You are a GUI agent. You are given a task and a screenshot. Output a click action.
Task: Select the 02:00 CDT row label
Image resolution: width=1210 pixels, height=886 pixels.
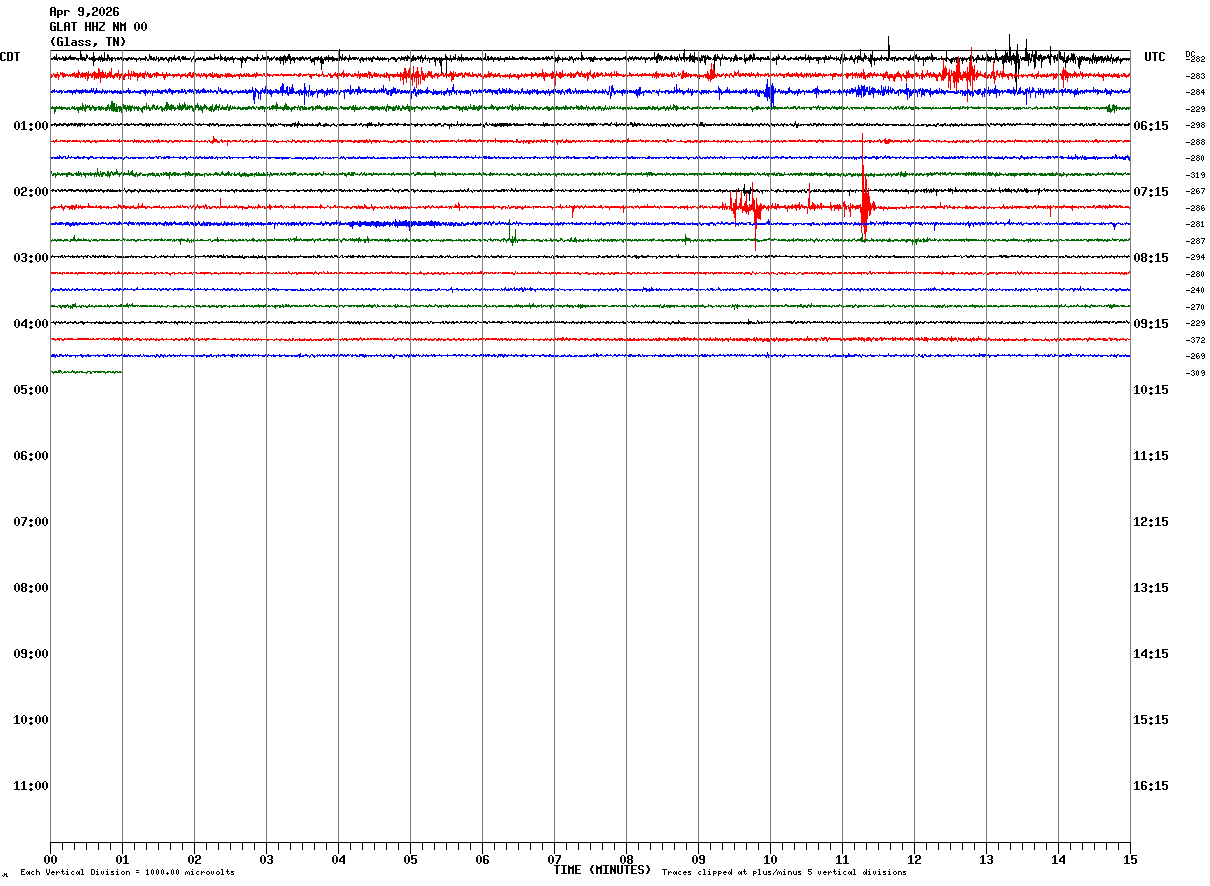(x=30, y=191)
